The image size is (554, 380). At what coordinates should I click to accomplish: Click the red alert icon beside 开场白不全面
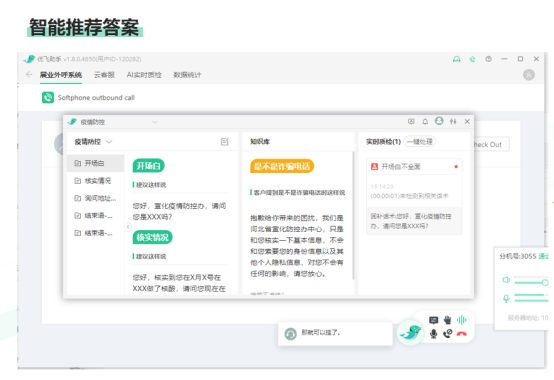(374, 167)
